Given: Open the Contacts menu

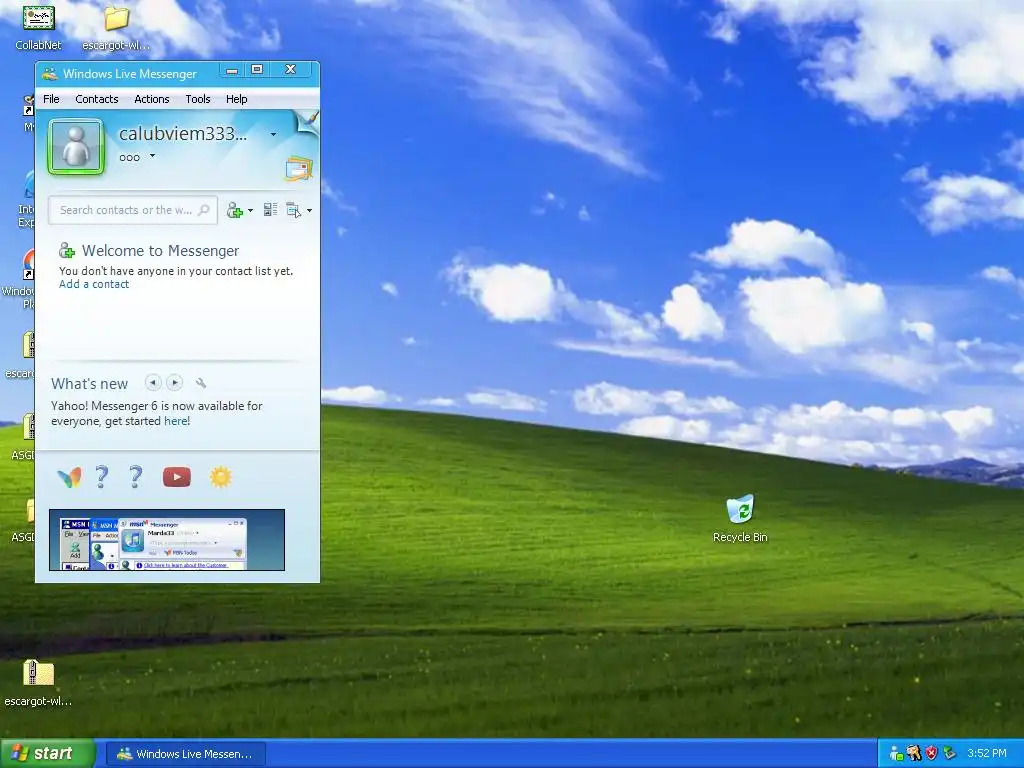Looking at the screenshot, I should pos(97,99).
